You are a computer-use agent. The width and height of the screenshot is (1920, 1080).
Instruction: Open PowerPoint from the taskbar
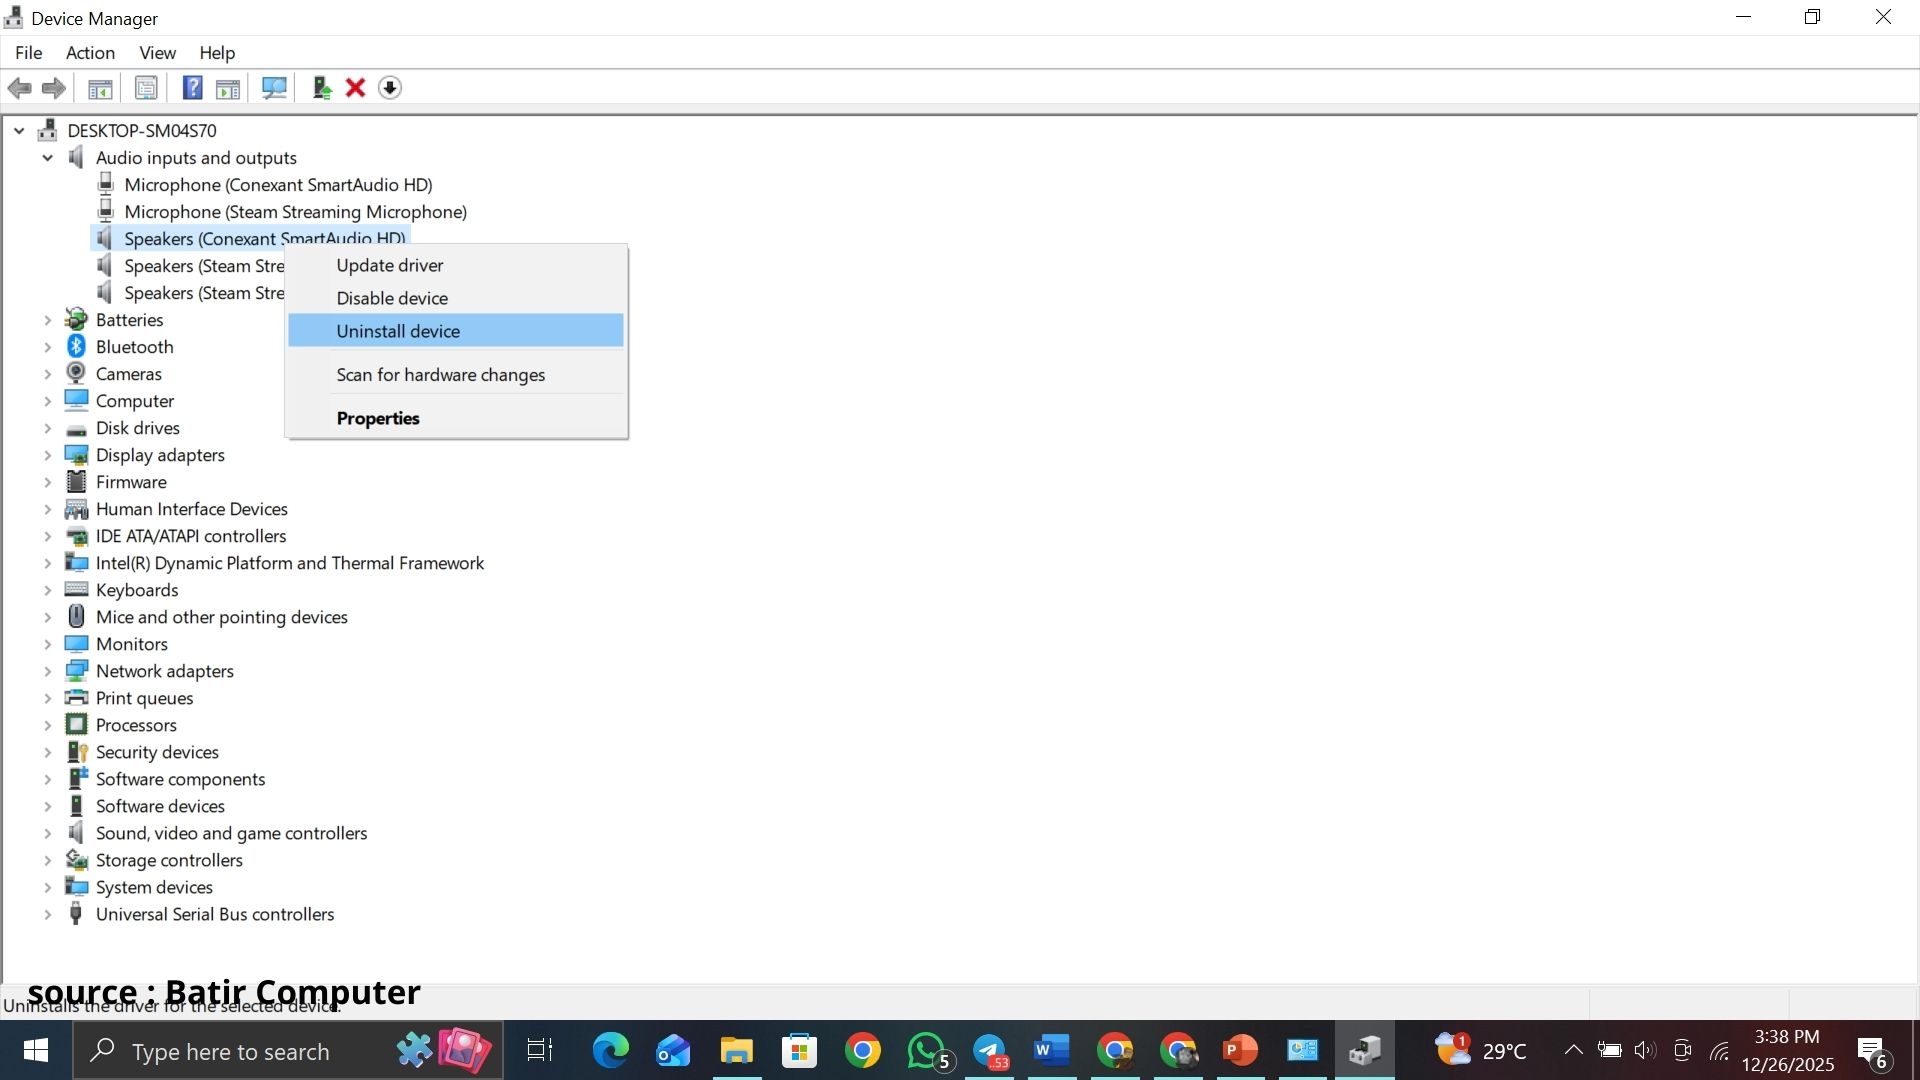1240,1050
